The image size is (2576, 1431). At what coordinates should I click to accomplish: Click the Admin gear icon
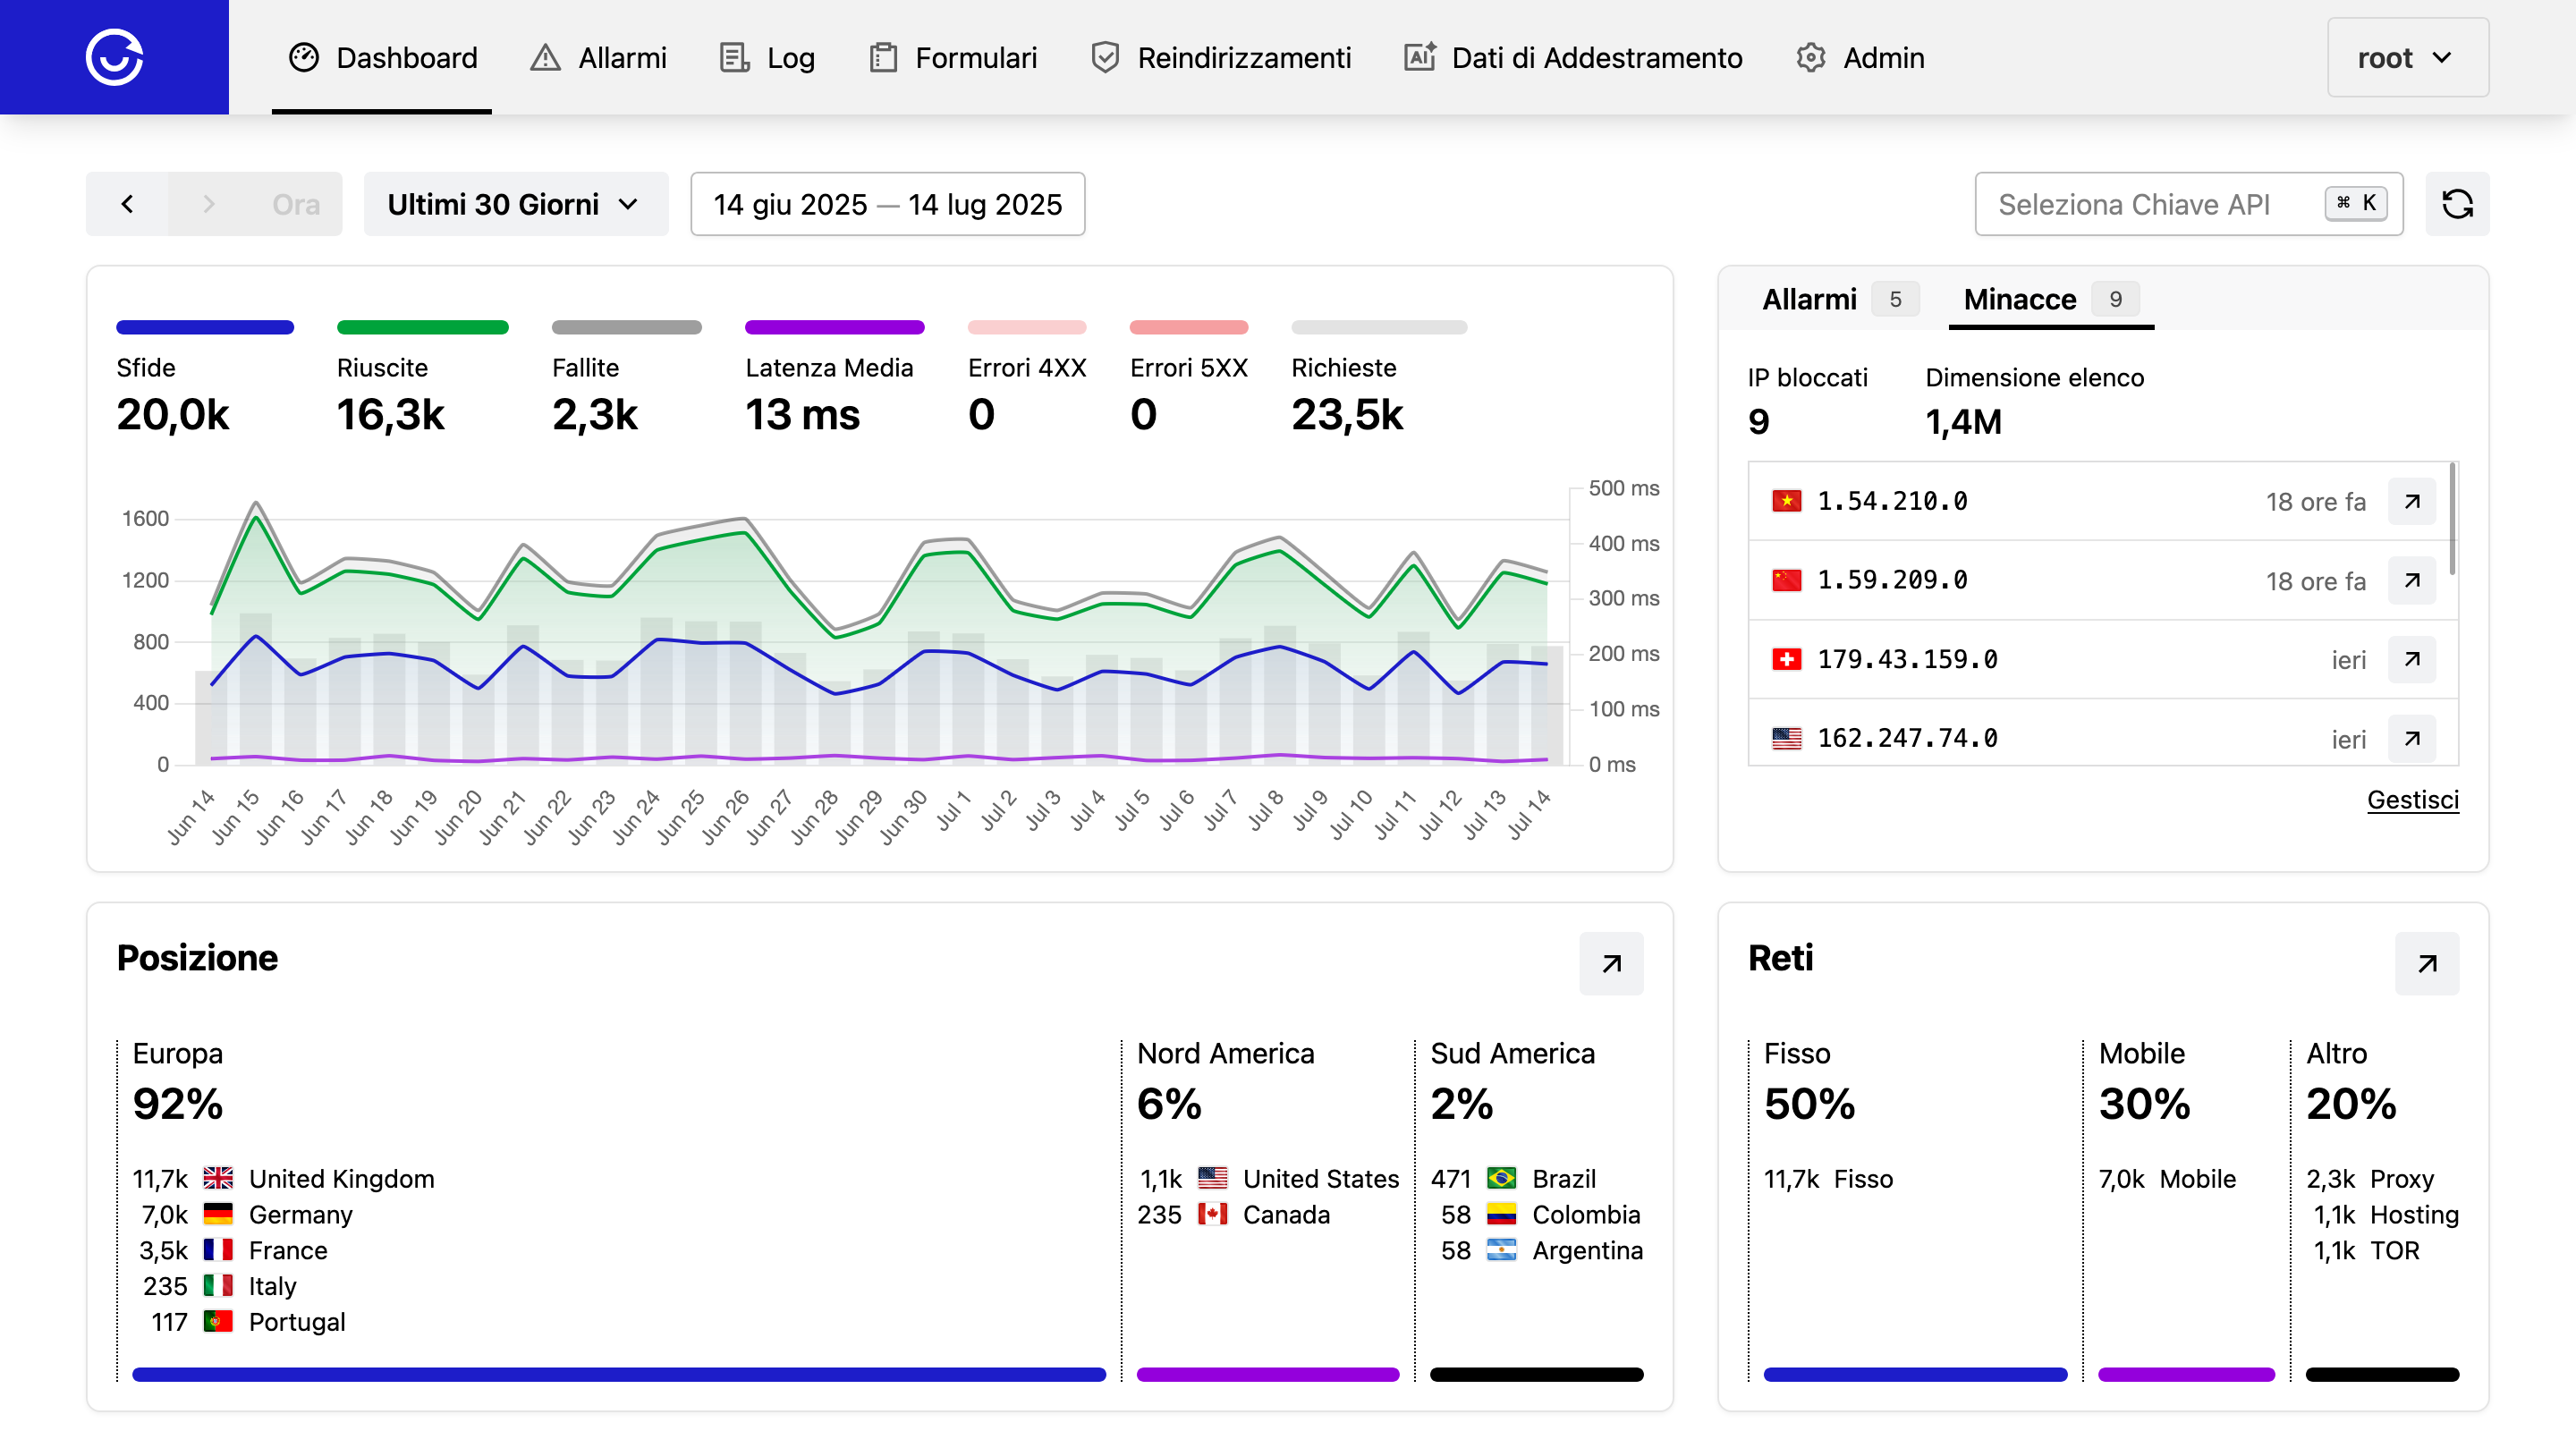(1810, 57)
